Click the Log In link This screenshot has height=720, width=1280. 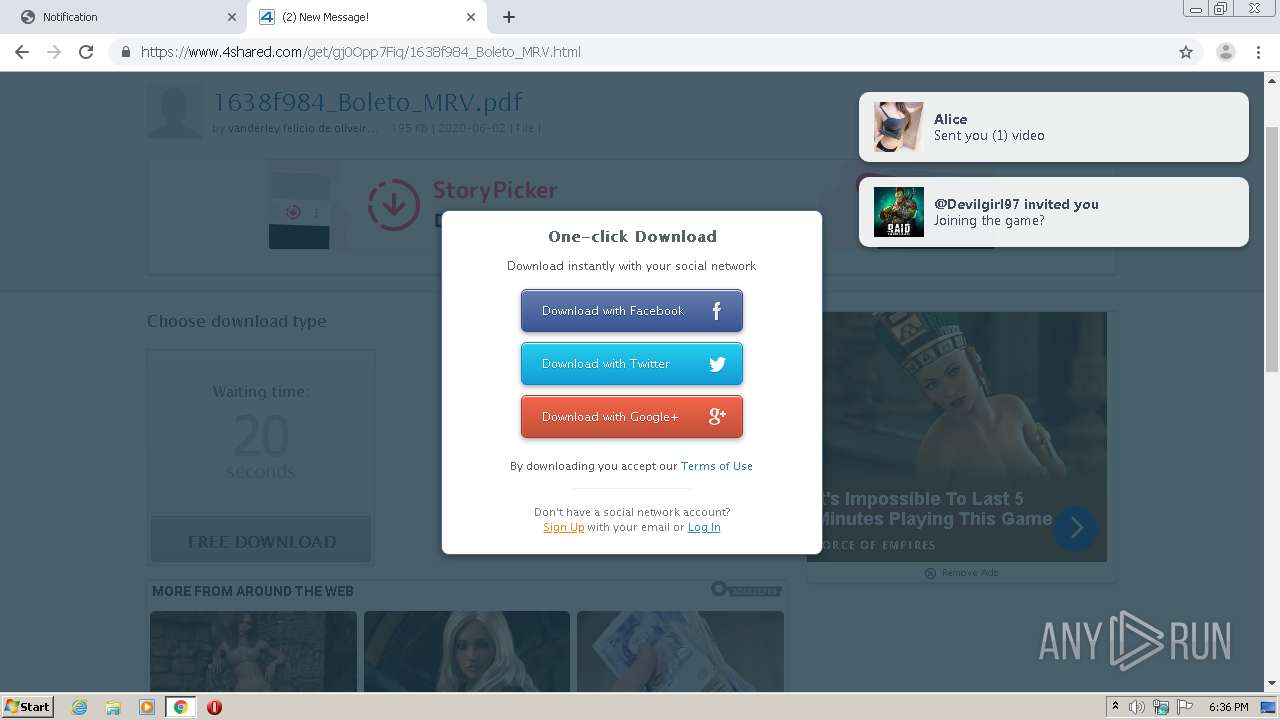click(x=704, y=527)
